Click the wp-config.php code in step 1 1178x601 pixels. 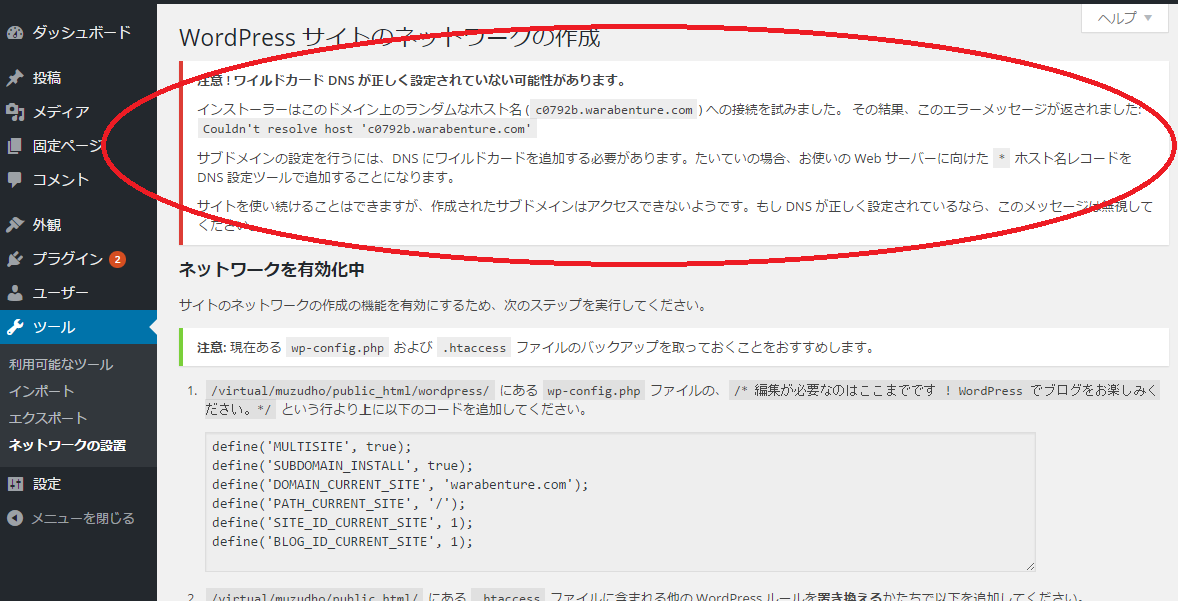coord(594,391)
